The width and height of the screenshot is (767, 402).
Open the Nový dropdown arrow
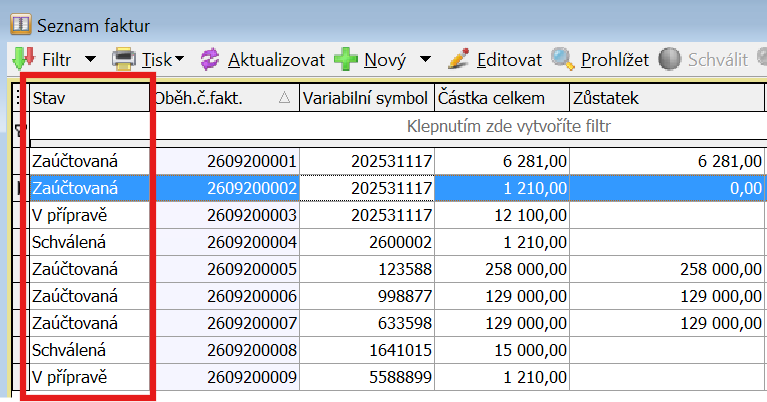426,60
